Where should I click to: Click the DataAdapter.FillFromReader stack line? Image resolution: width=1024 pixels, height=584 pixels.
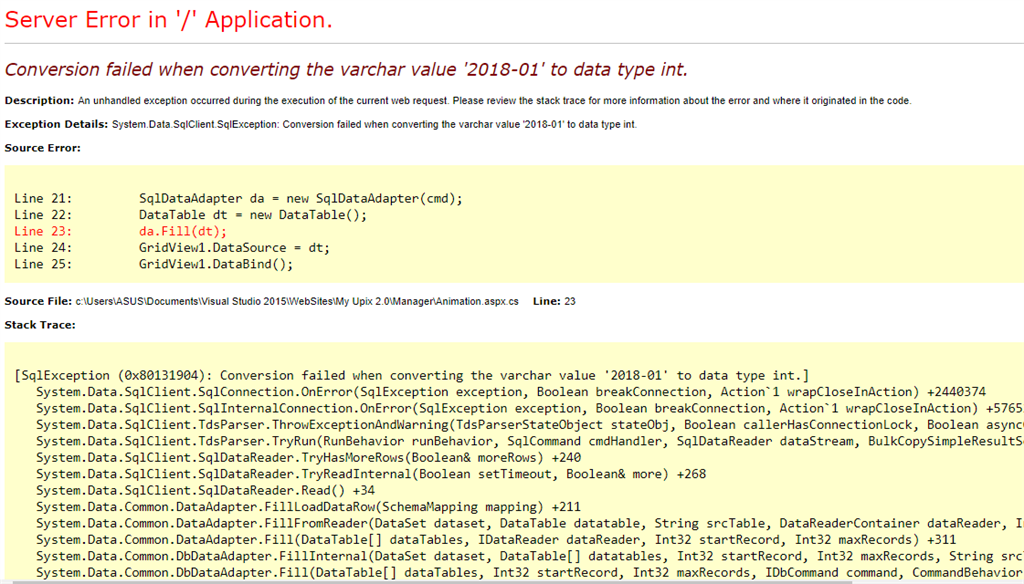tap(530, 523)
